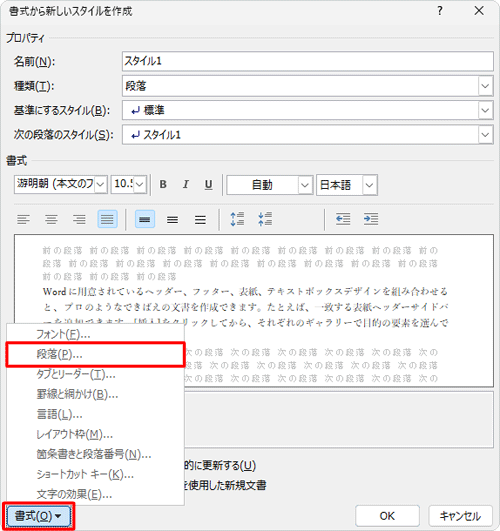Expand the 種類 style type dropdown
The image size is (500, 531).
485,86
